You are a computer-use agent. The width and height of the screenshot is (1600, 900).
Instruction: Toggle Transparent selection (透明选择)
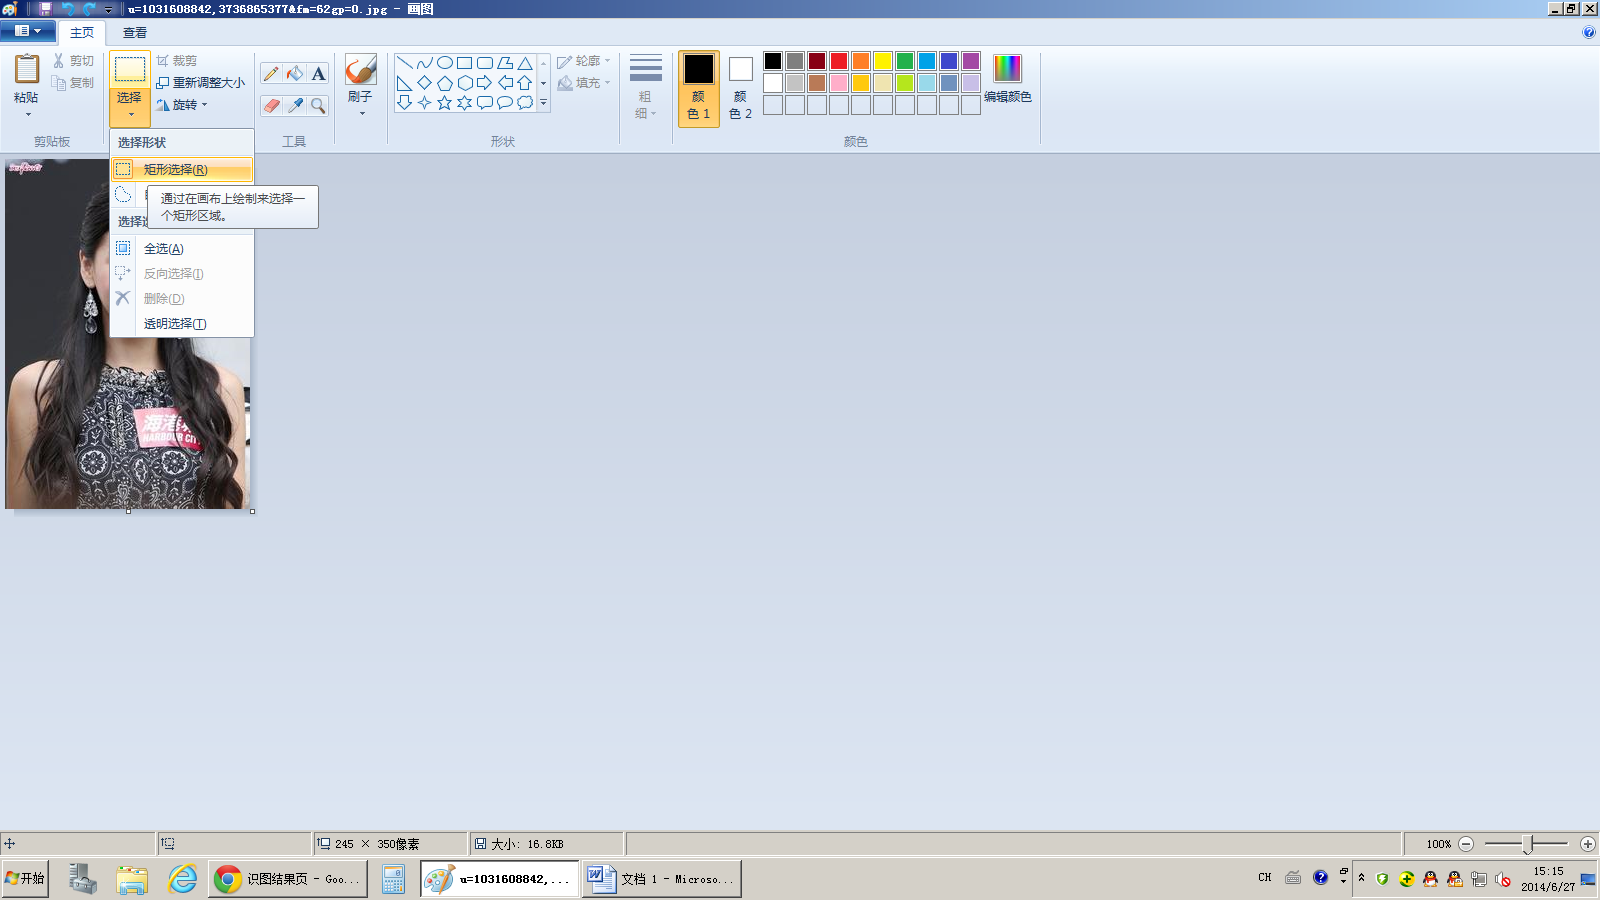click(182, 324)
